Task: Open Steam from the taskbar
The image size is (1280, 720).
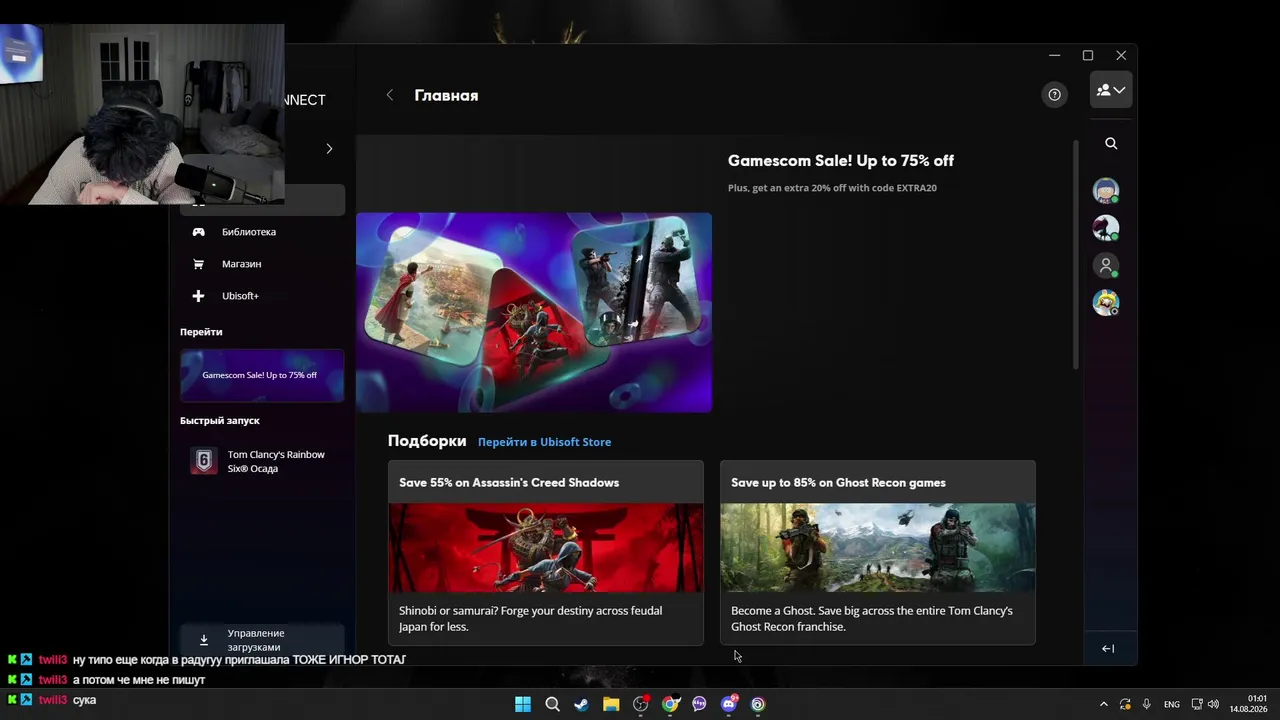Action: tap(581, 704)
